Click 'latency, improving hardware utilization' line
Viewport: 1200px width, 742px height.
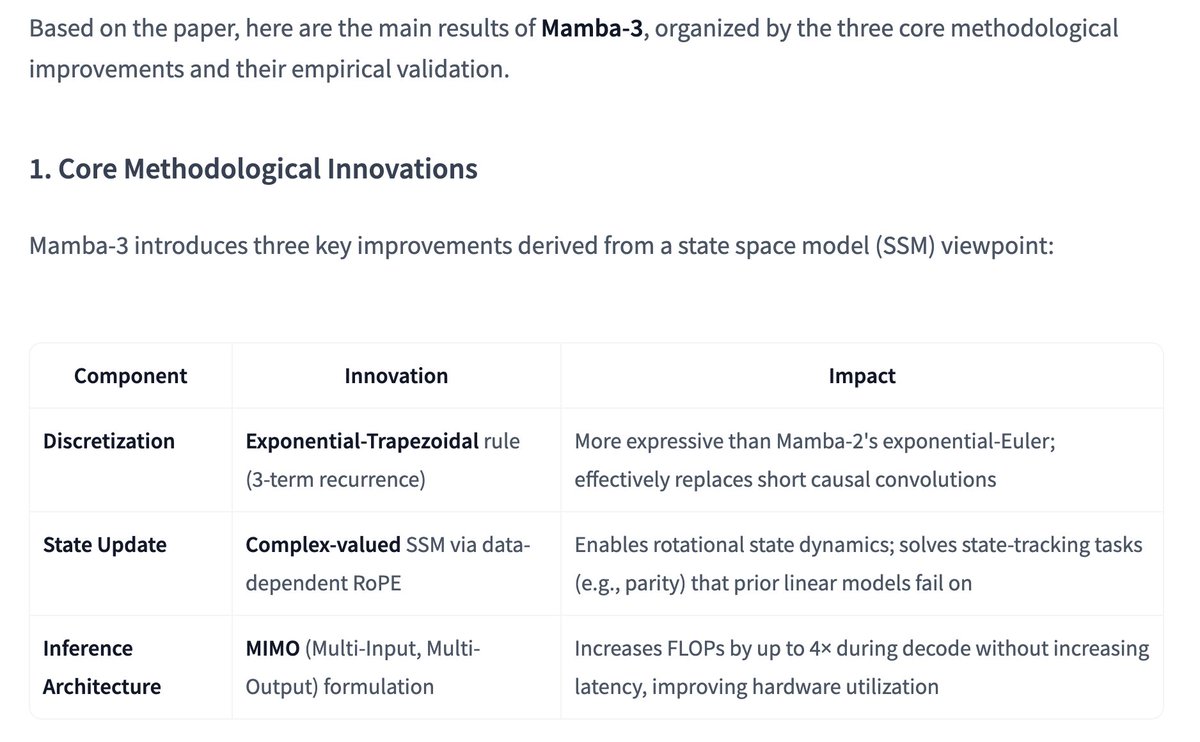[x=756, y=687]
